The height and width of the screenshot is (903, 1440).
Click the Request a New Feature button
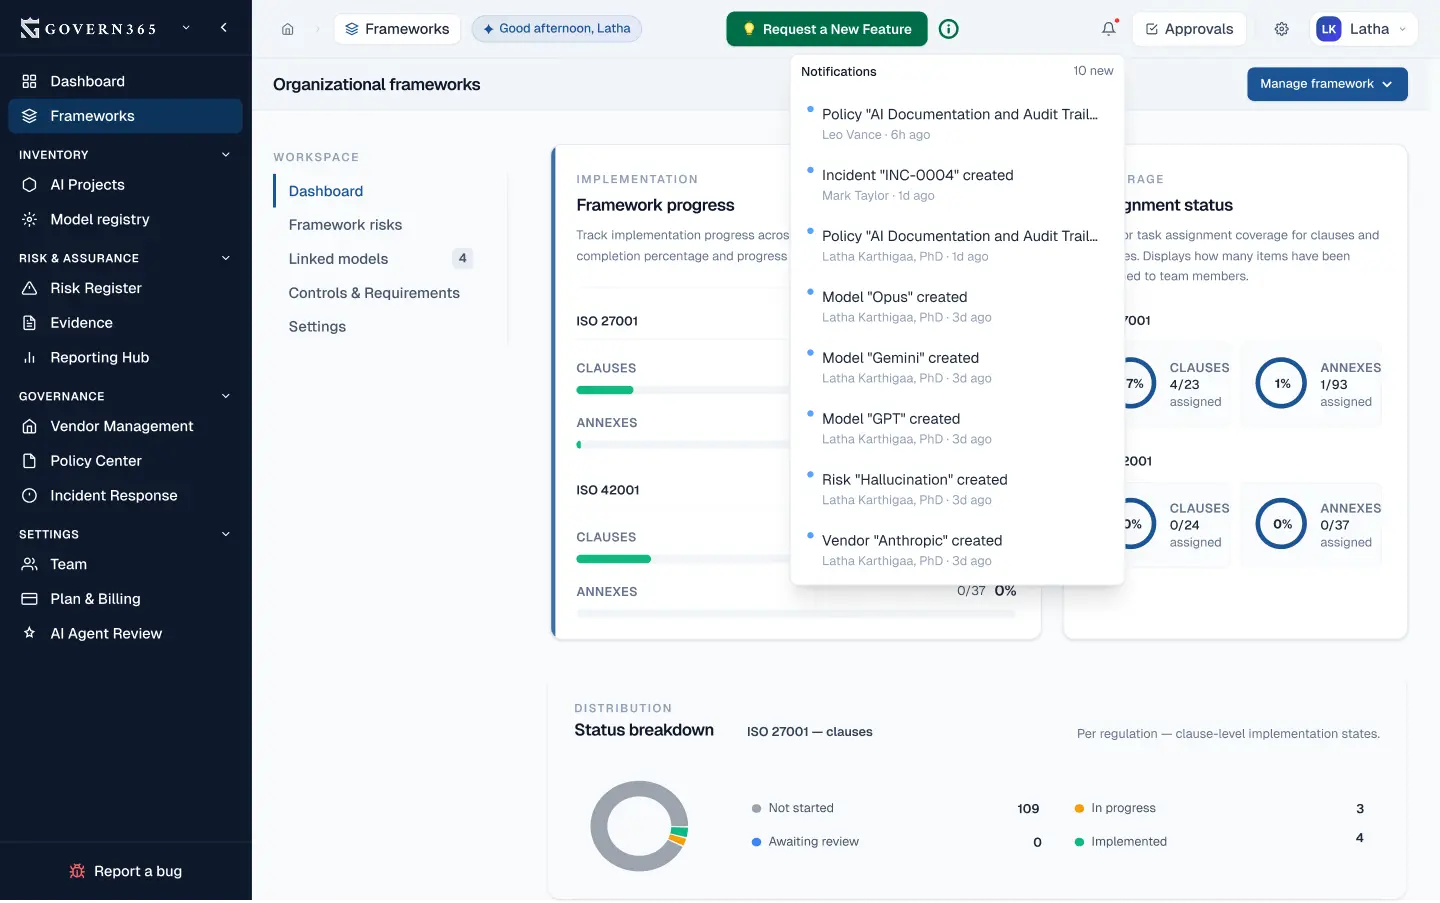(x=826, y=29)
